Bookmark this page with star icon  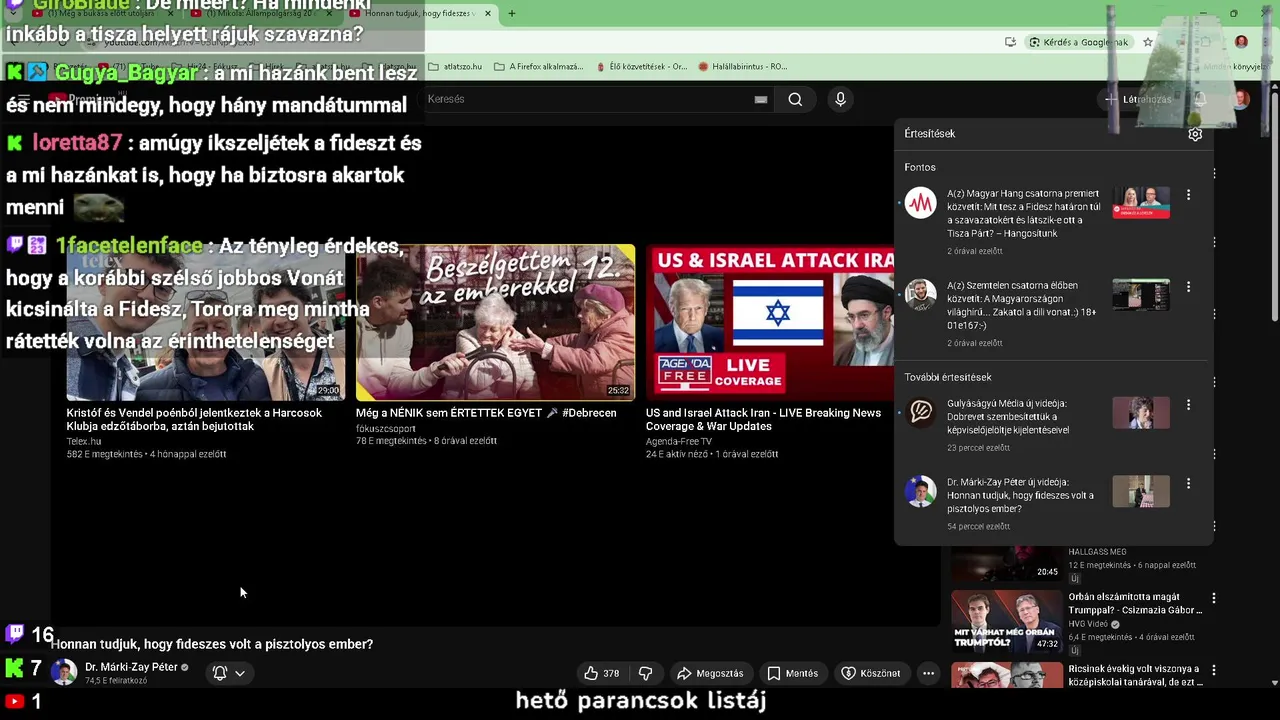1148,42
